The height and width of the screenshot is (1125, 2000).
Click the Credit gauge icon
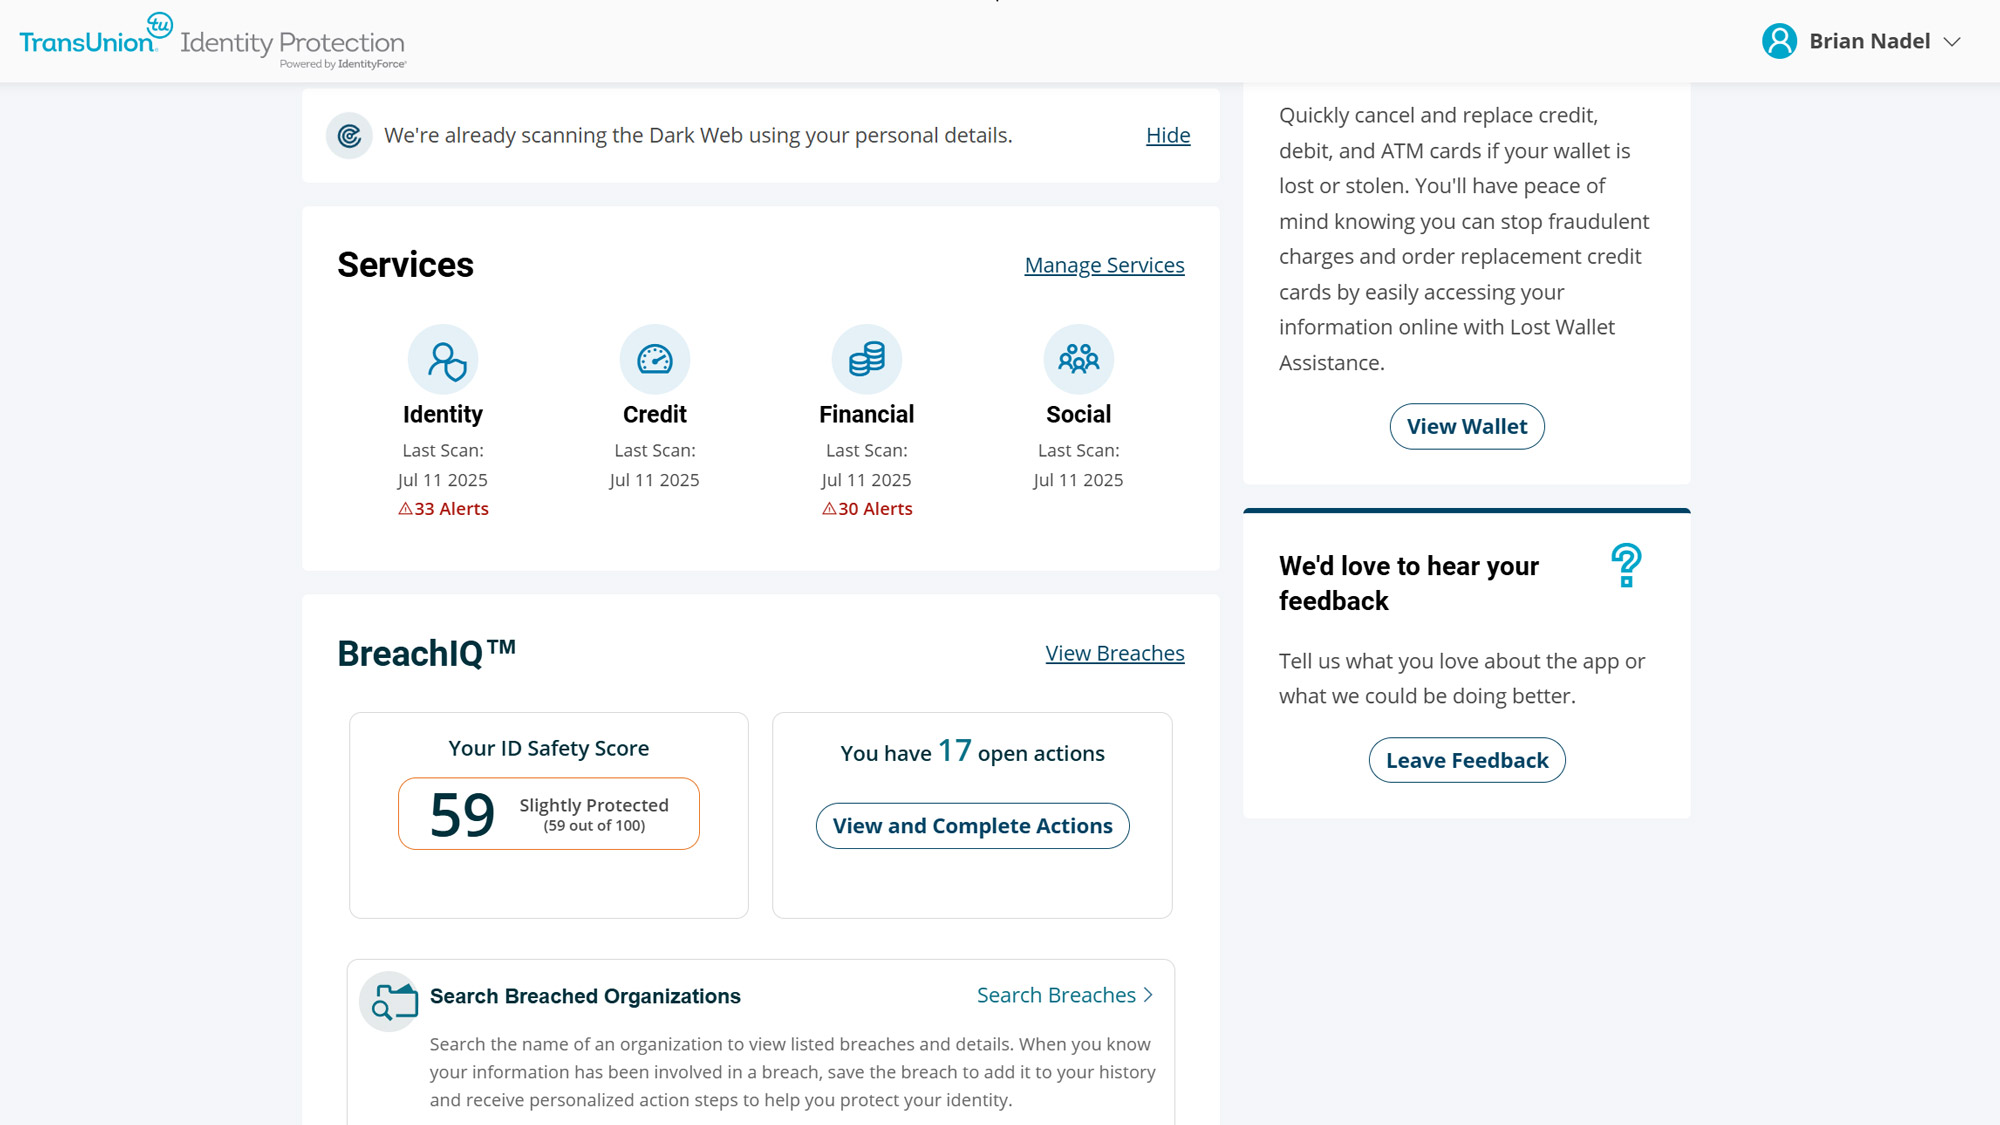click(x=655, y=360)
